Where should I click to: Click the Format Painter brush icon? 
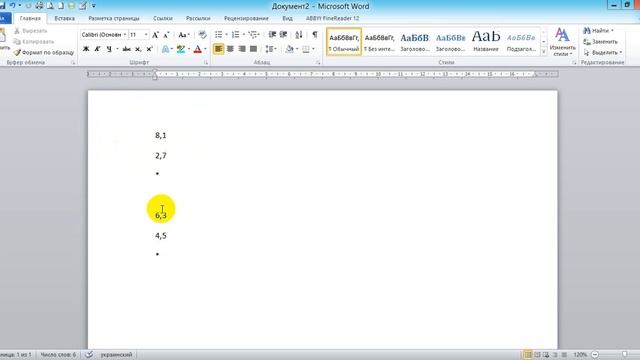coord(17,53)
